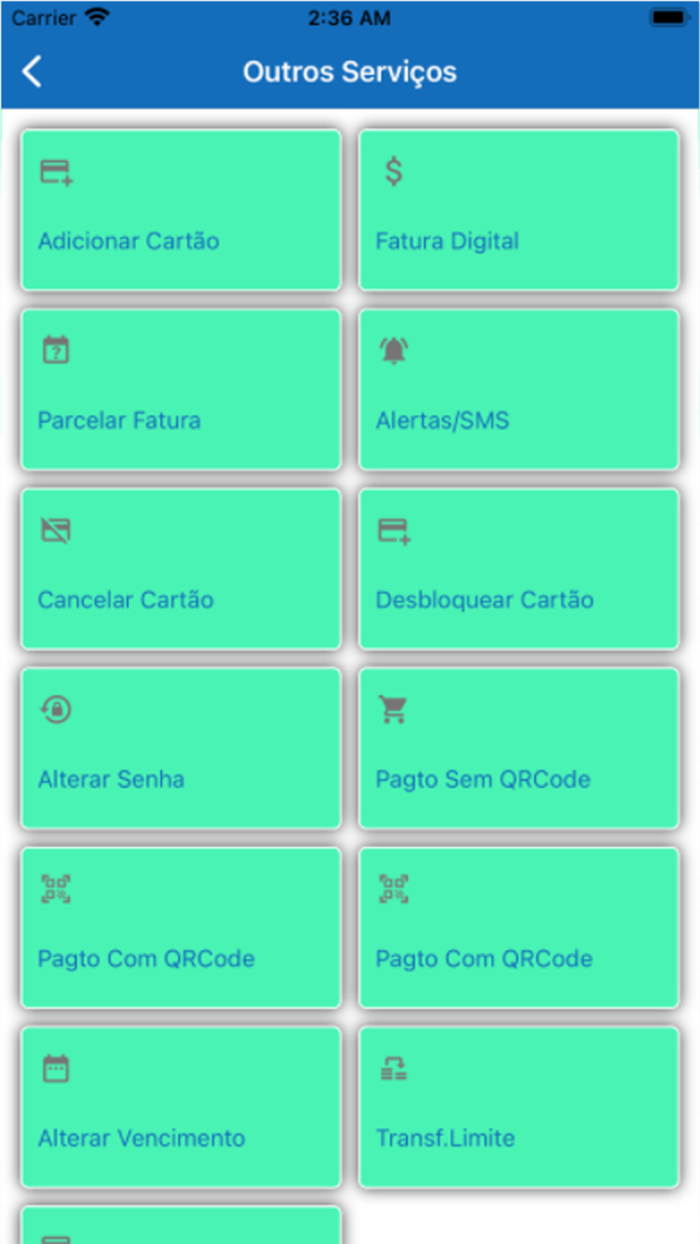Tap the calendar icon on Alterar Vencimento
The width and height of the screenshot is (700, 1244).
55,1067
